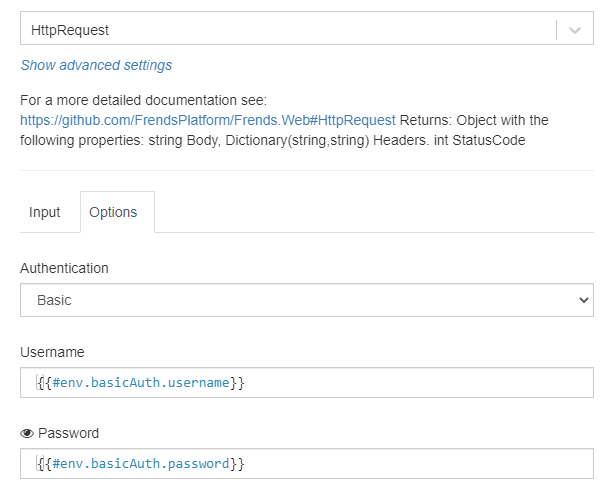This screenshot has height=495, width=612.
Task: Click the Password field label
Action: click(68, 434)
